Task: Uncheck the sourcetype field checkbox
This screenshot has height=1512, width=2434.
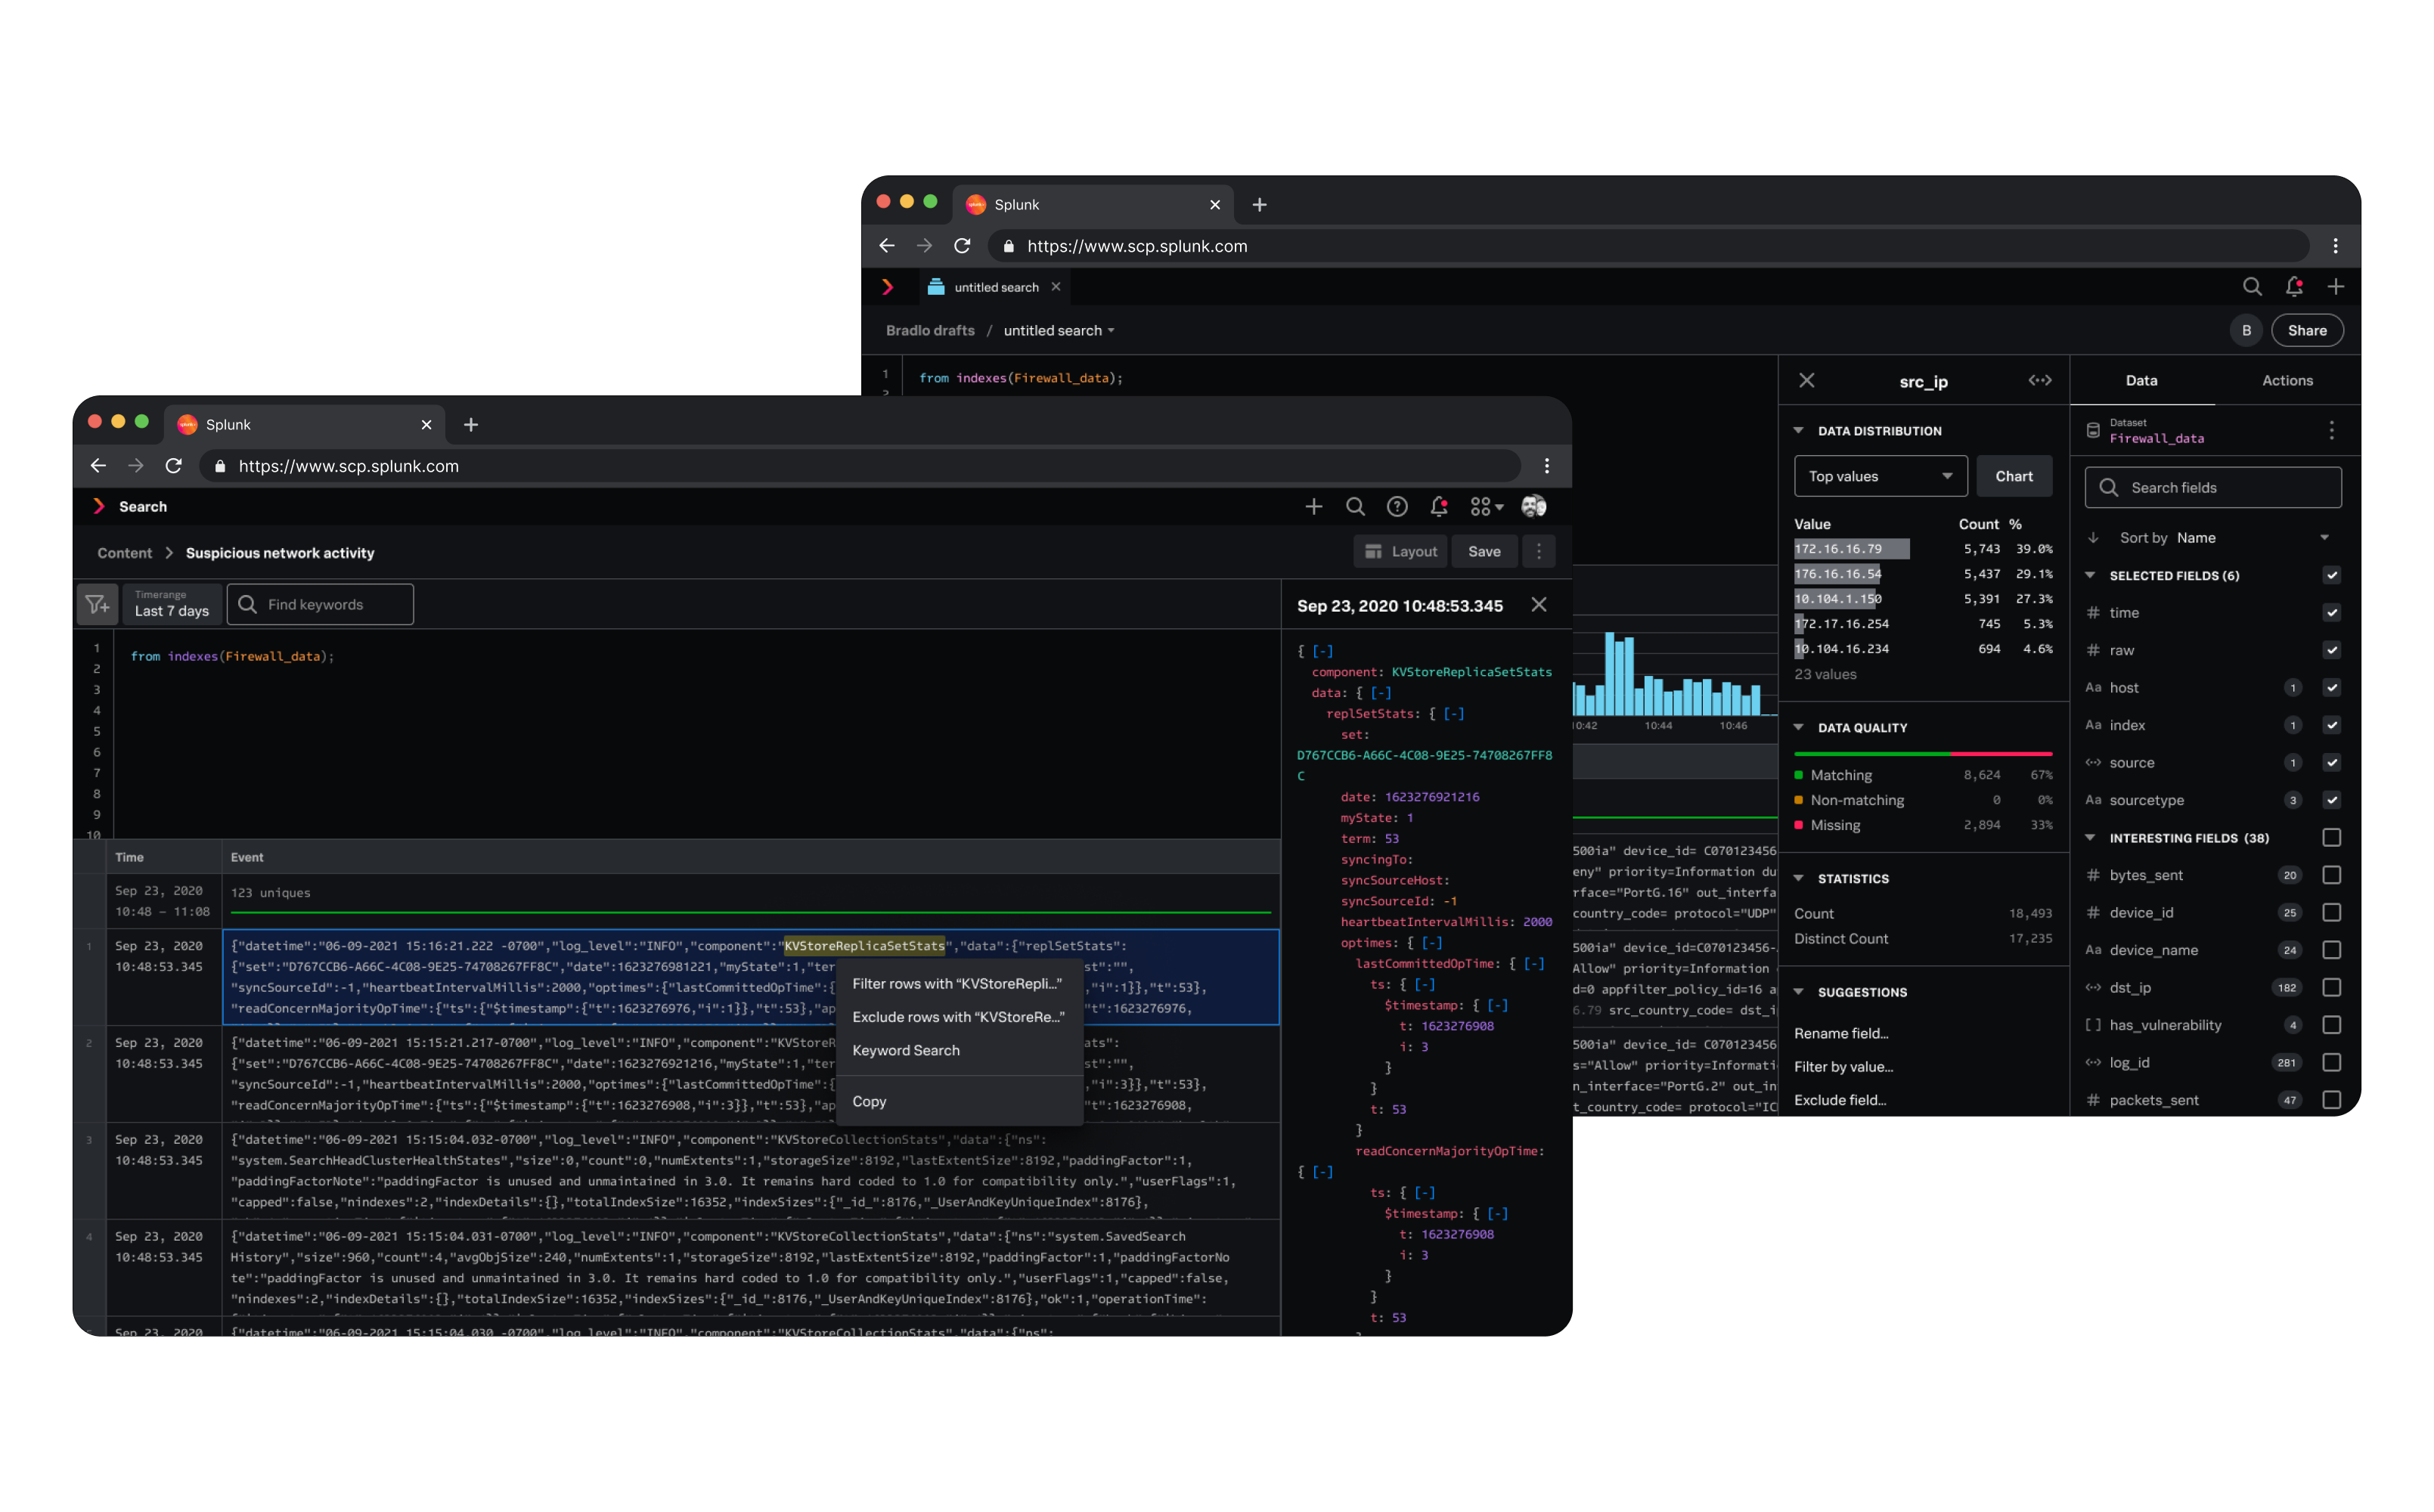Action: pyautogui.click(x=2332, y=801)
